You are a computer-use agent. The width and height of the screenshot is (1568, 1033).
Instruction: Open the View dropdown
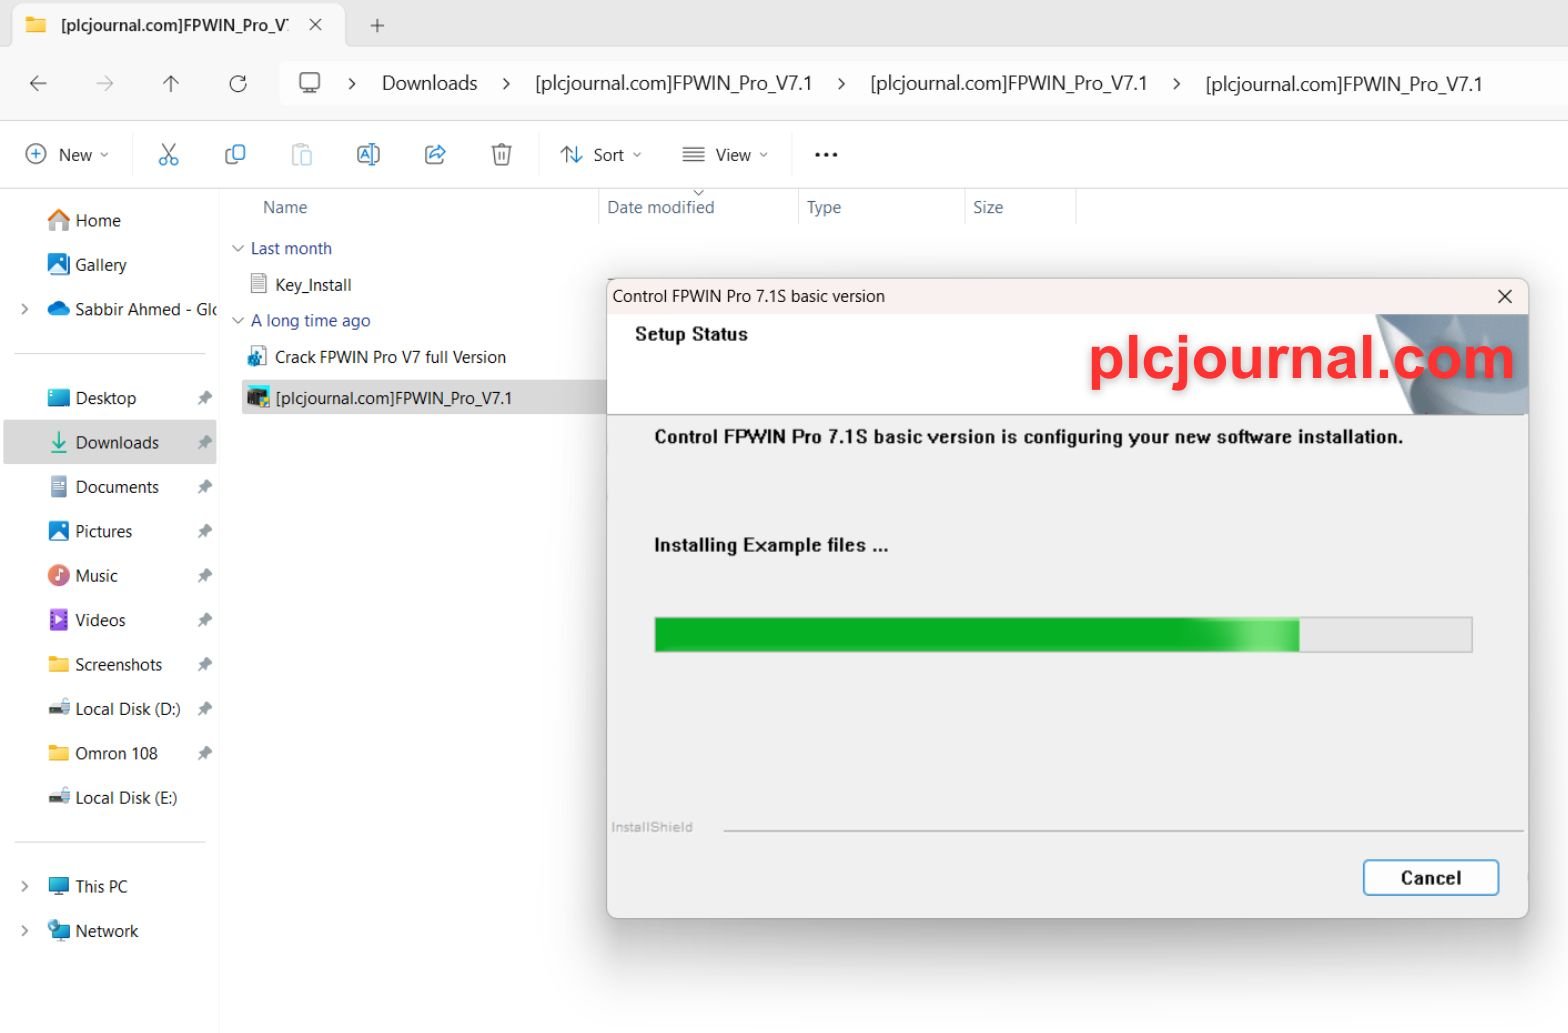click(x=725, y=154)
